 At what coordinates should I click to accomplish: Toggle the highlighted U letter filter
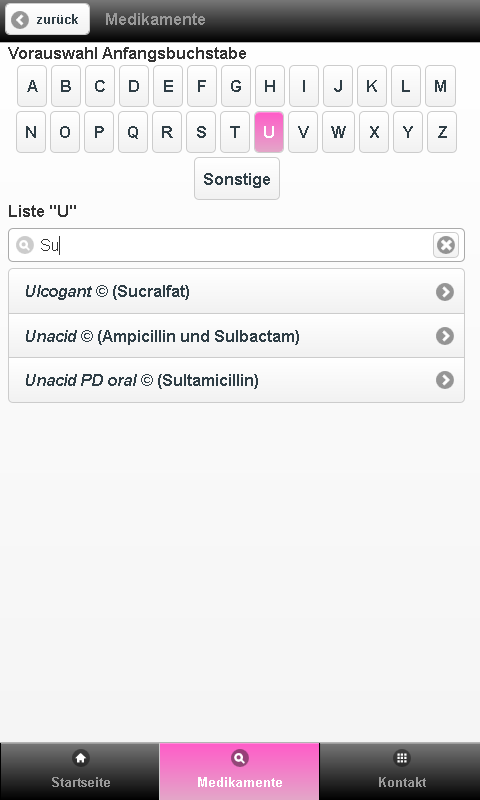pos(269,132)
